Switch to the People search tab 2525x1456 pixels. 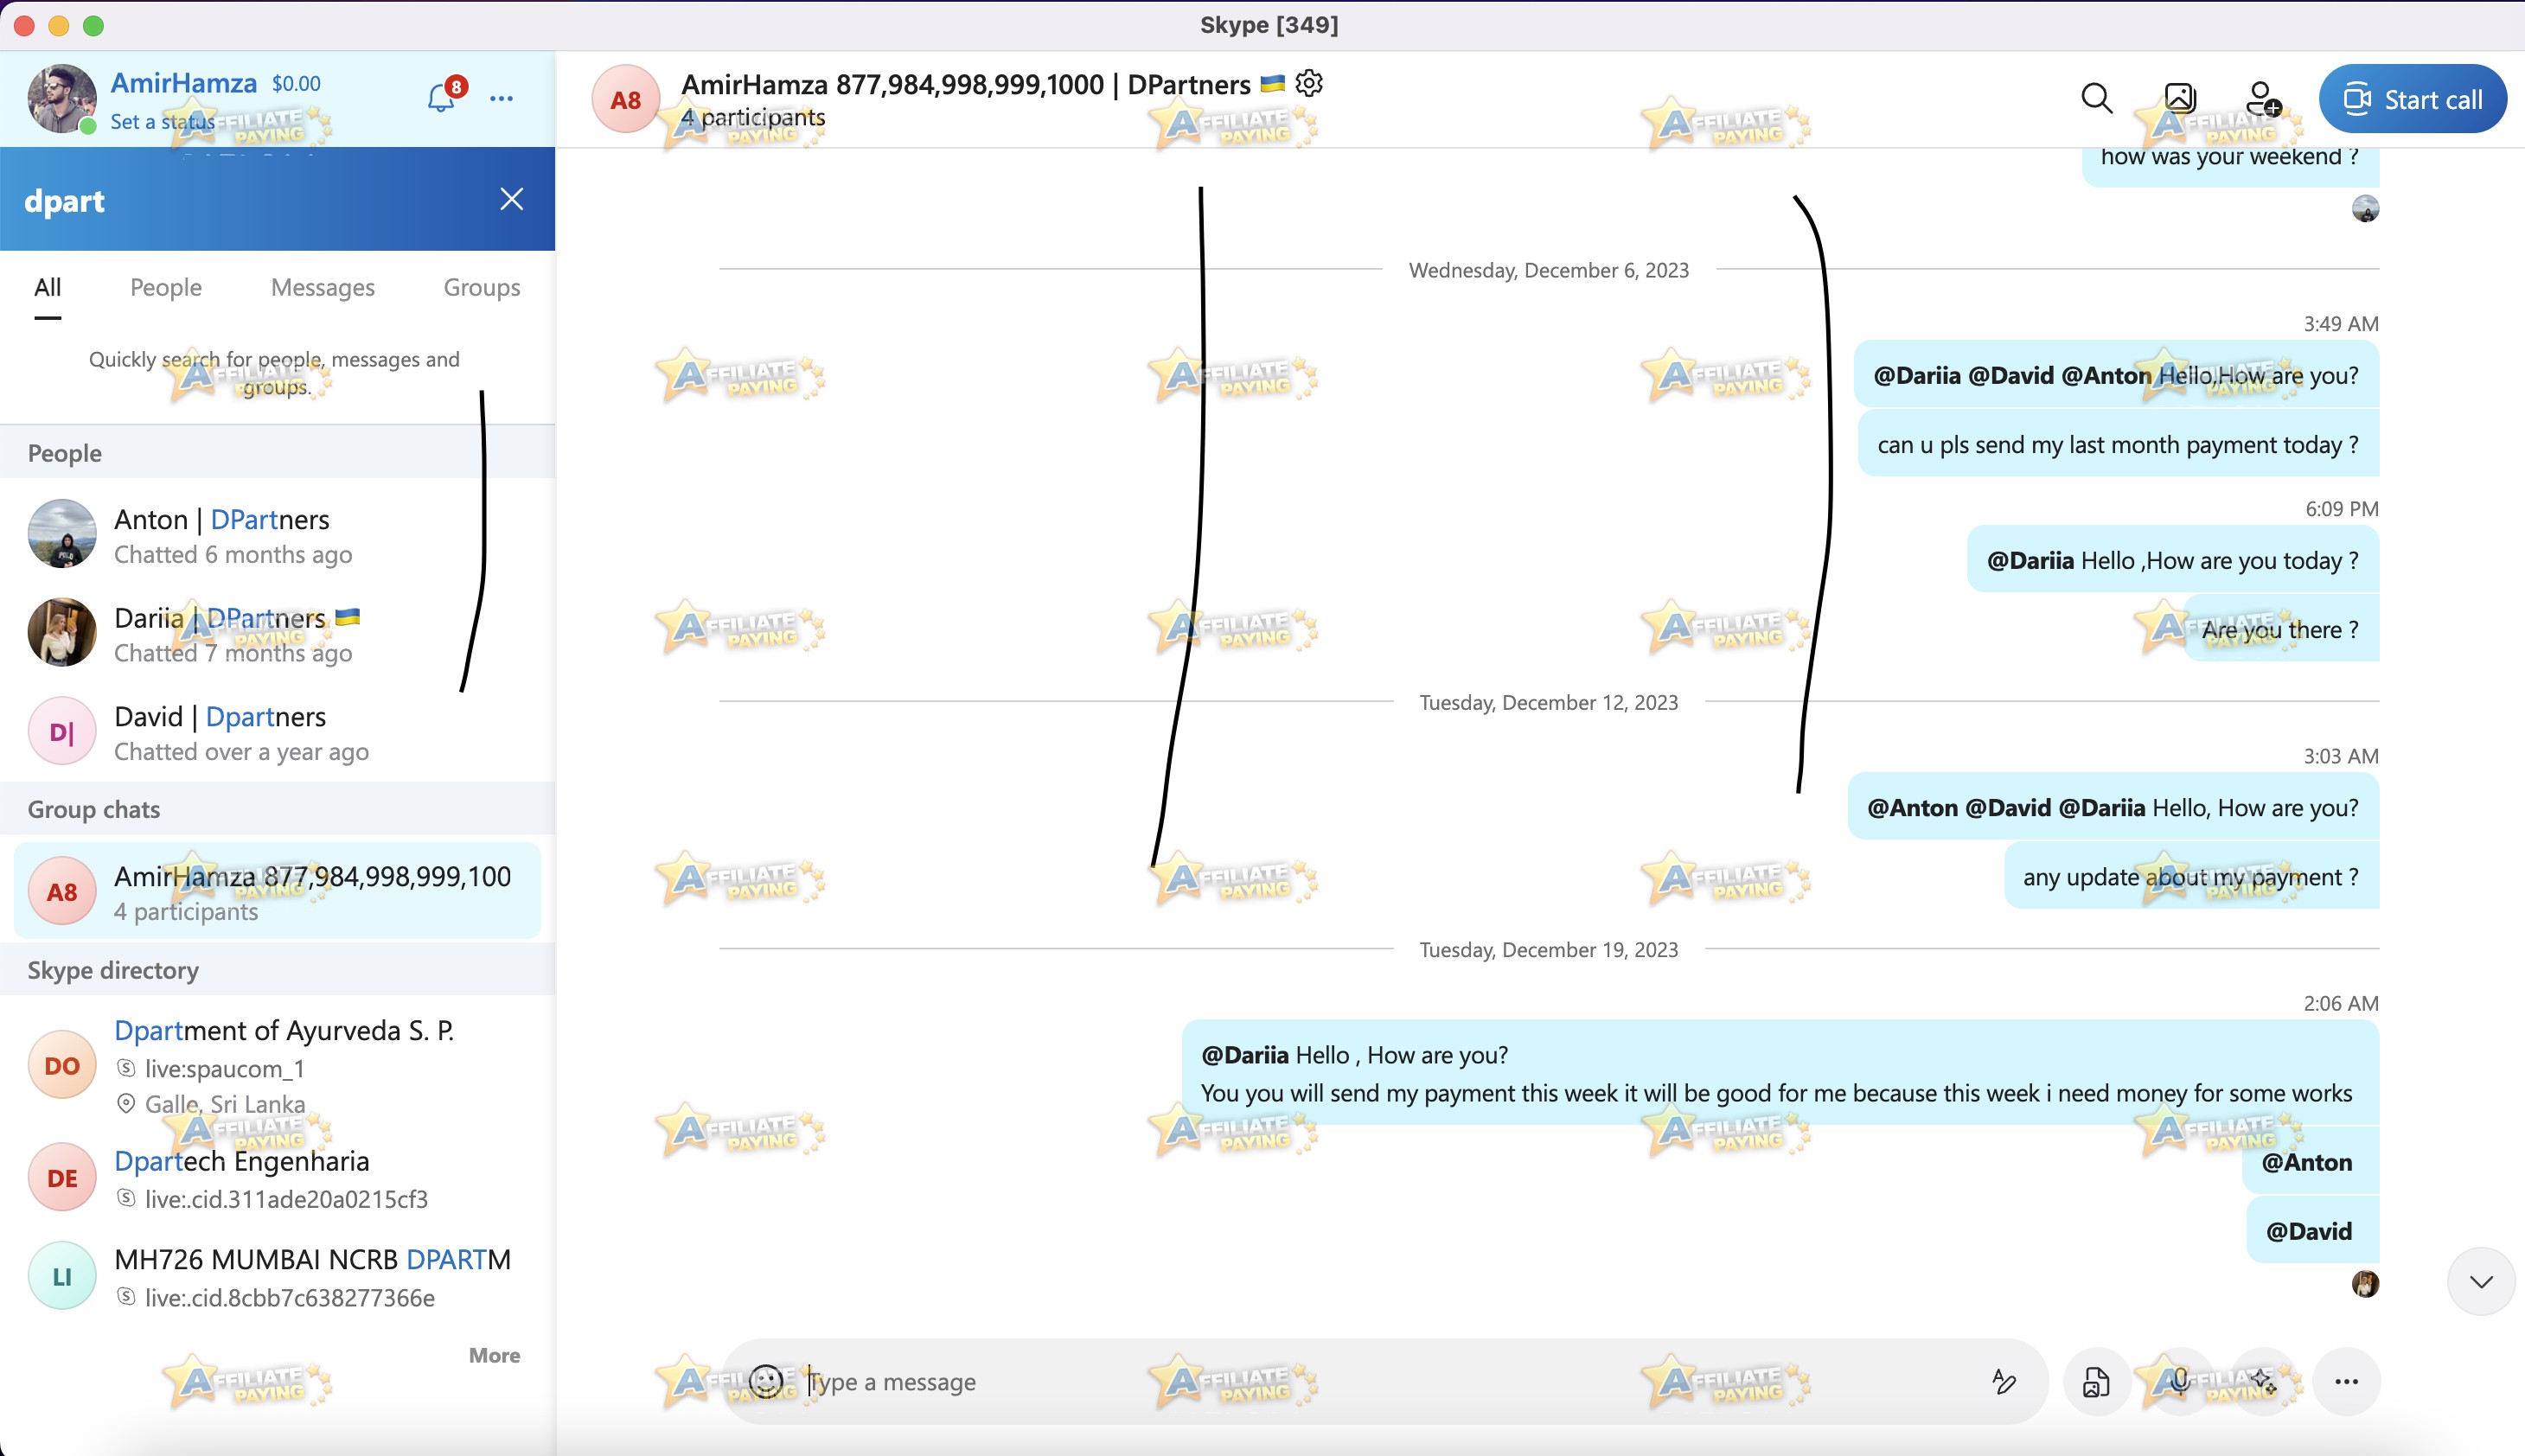[x=166, y=288]
